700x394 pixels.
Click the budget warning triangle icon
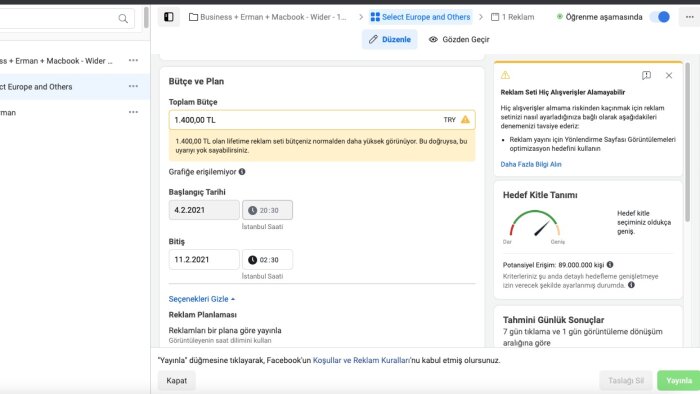pos(465,120)
